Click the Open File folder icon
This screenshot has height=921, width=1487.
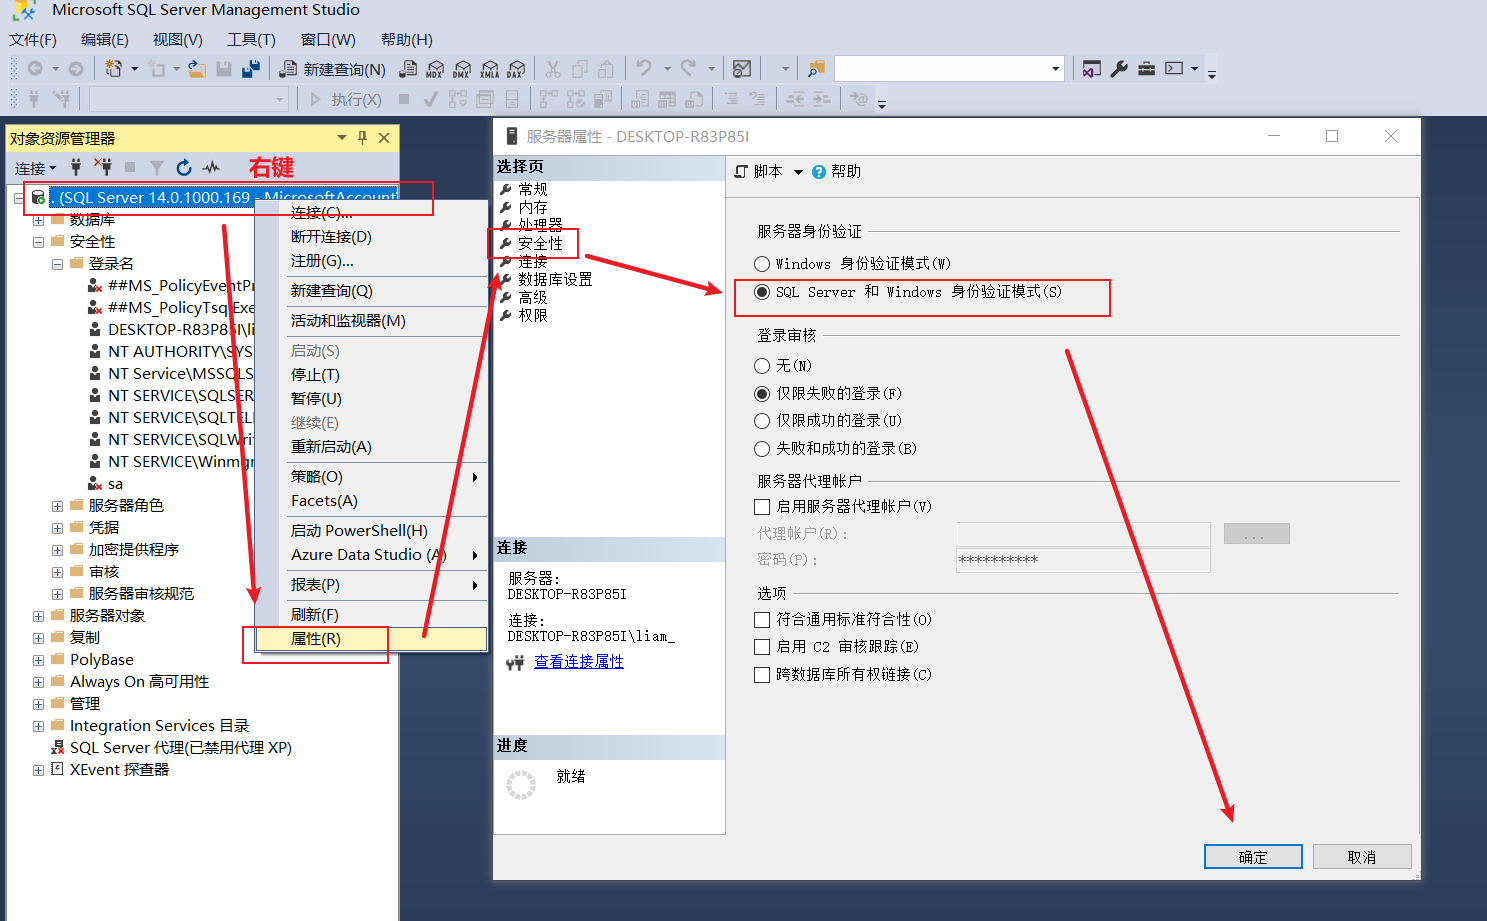tap(197, 69)
